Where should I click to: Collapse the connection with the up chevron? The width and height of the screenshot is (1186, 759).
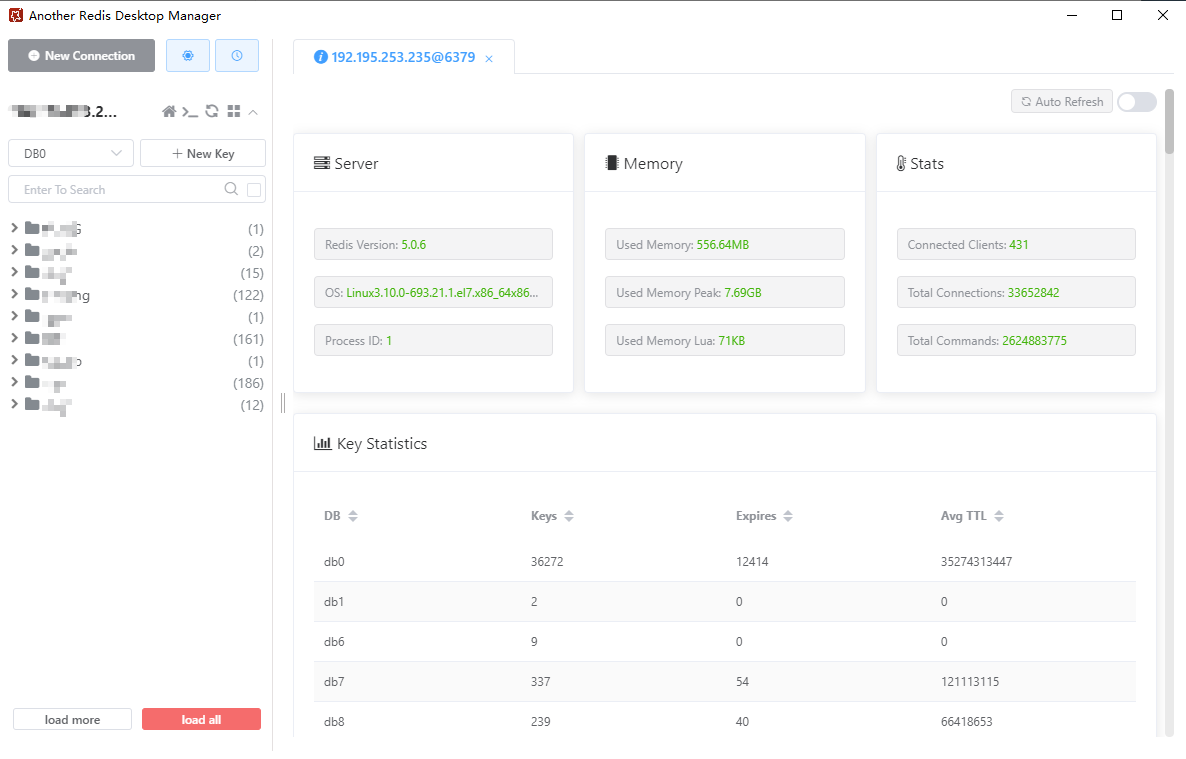tap(253, 111)
